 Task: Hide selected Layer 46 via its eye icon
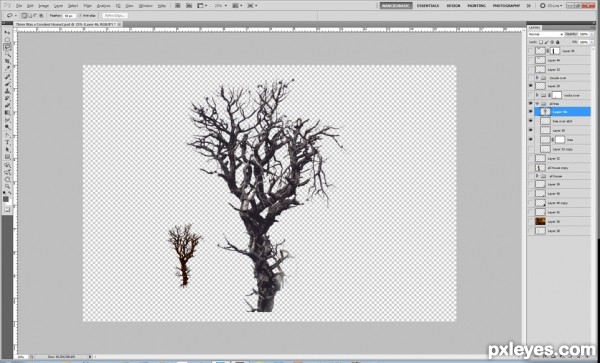tap(530, 112)
